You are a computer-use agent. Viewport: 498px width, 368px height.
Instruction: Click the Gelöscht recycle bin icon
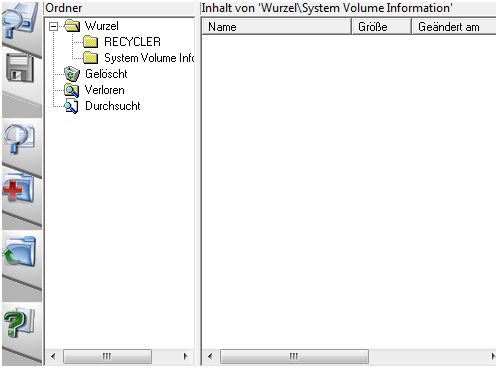coord(72,74)
